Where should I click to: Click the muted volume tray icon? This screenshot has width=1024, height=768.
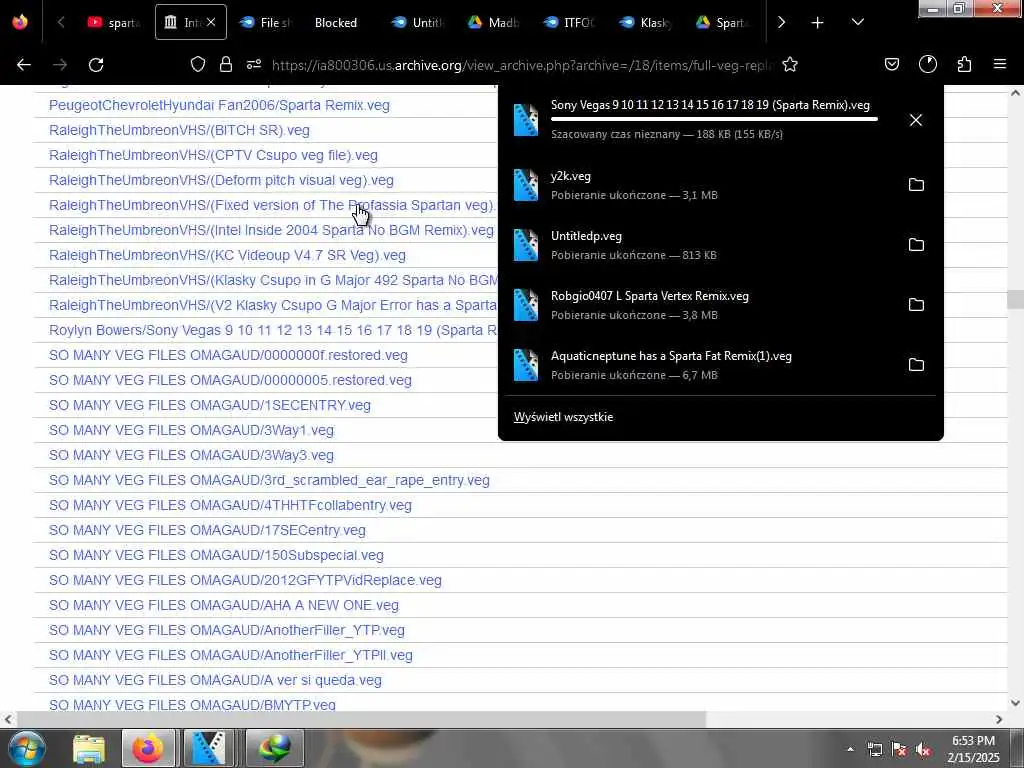923,750
